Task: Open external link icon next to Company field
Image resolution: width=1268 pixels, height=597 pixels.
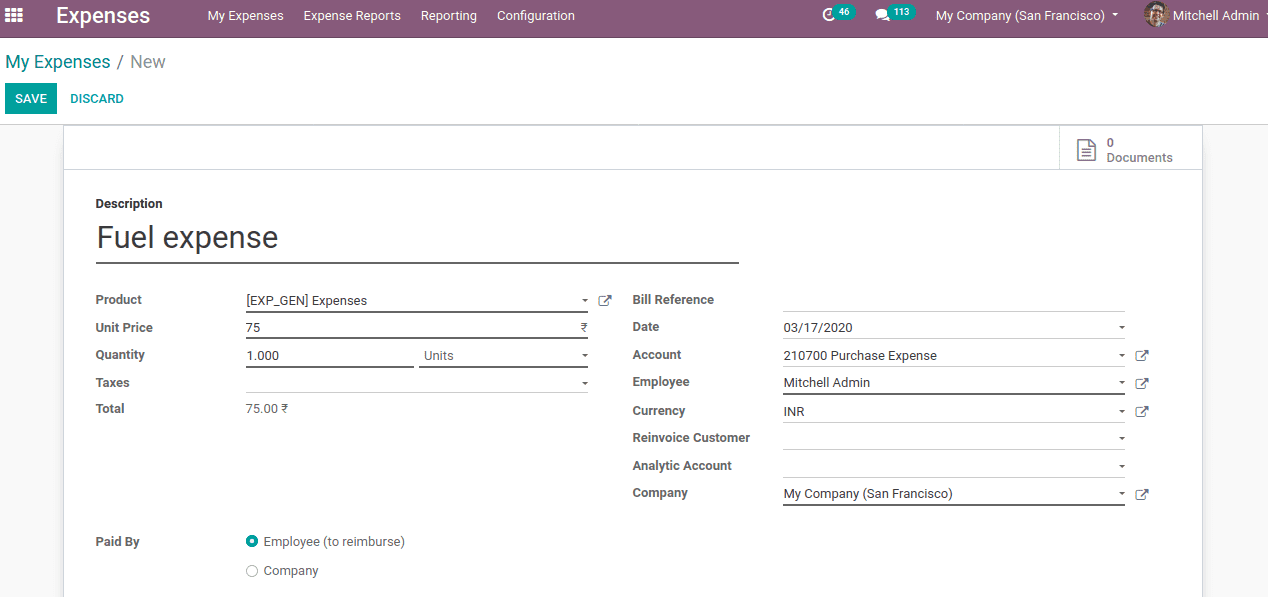Action: point(1142,494)
